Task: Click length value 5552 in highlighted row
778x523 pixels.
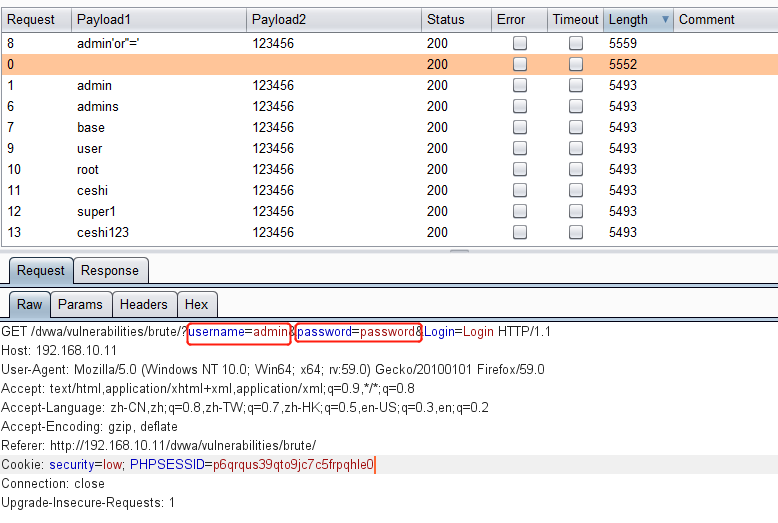Action: click(x=623, y=64)
